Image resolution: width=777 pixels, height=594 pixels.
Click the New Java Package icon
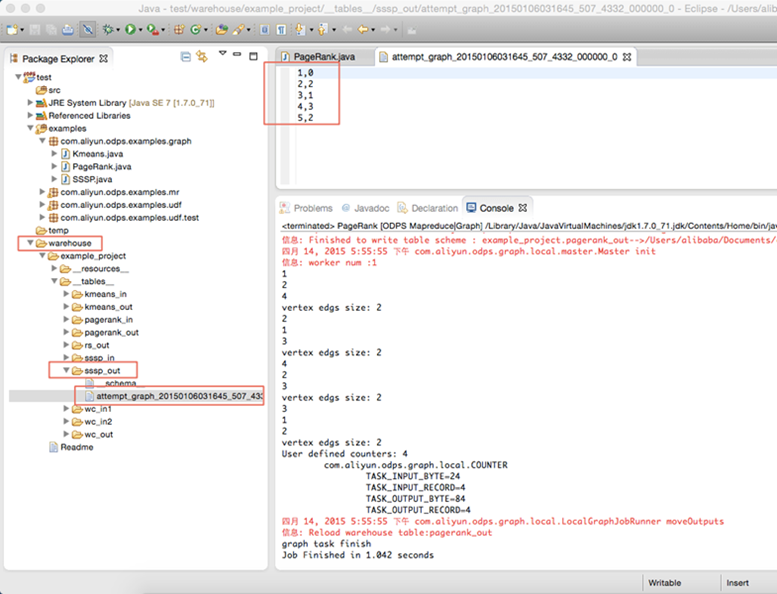point(179,30)
